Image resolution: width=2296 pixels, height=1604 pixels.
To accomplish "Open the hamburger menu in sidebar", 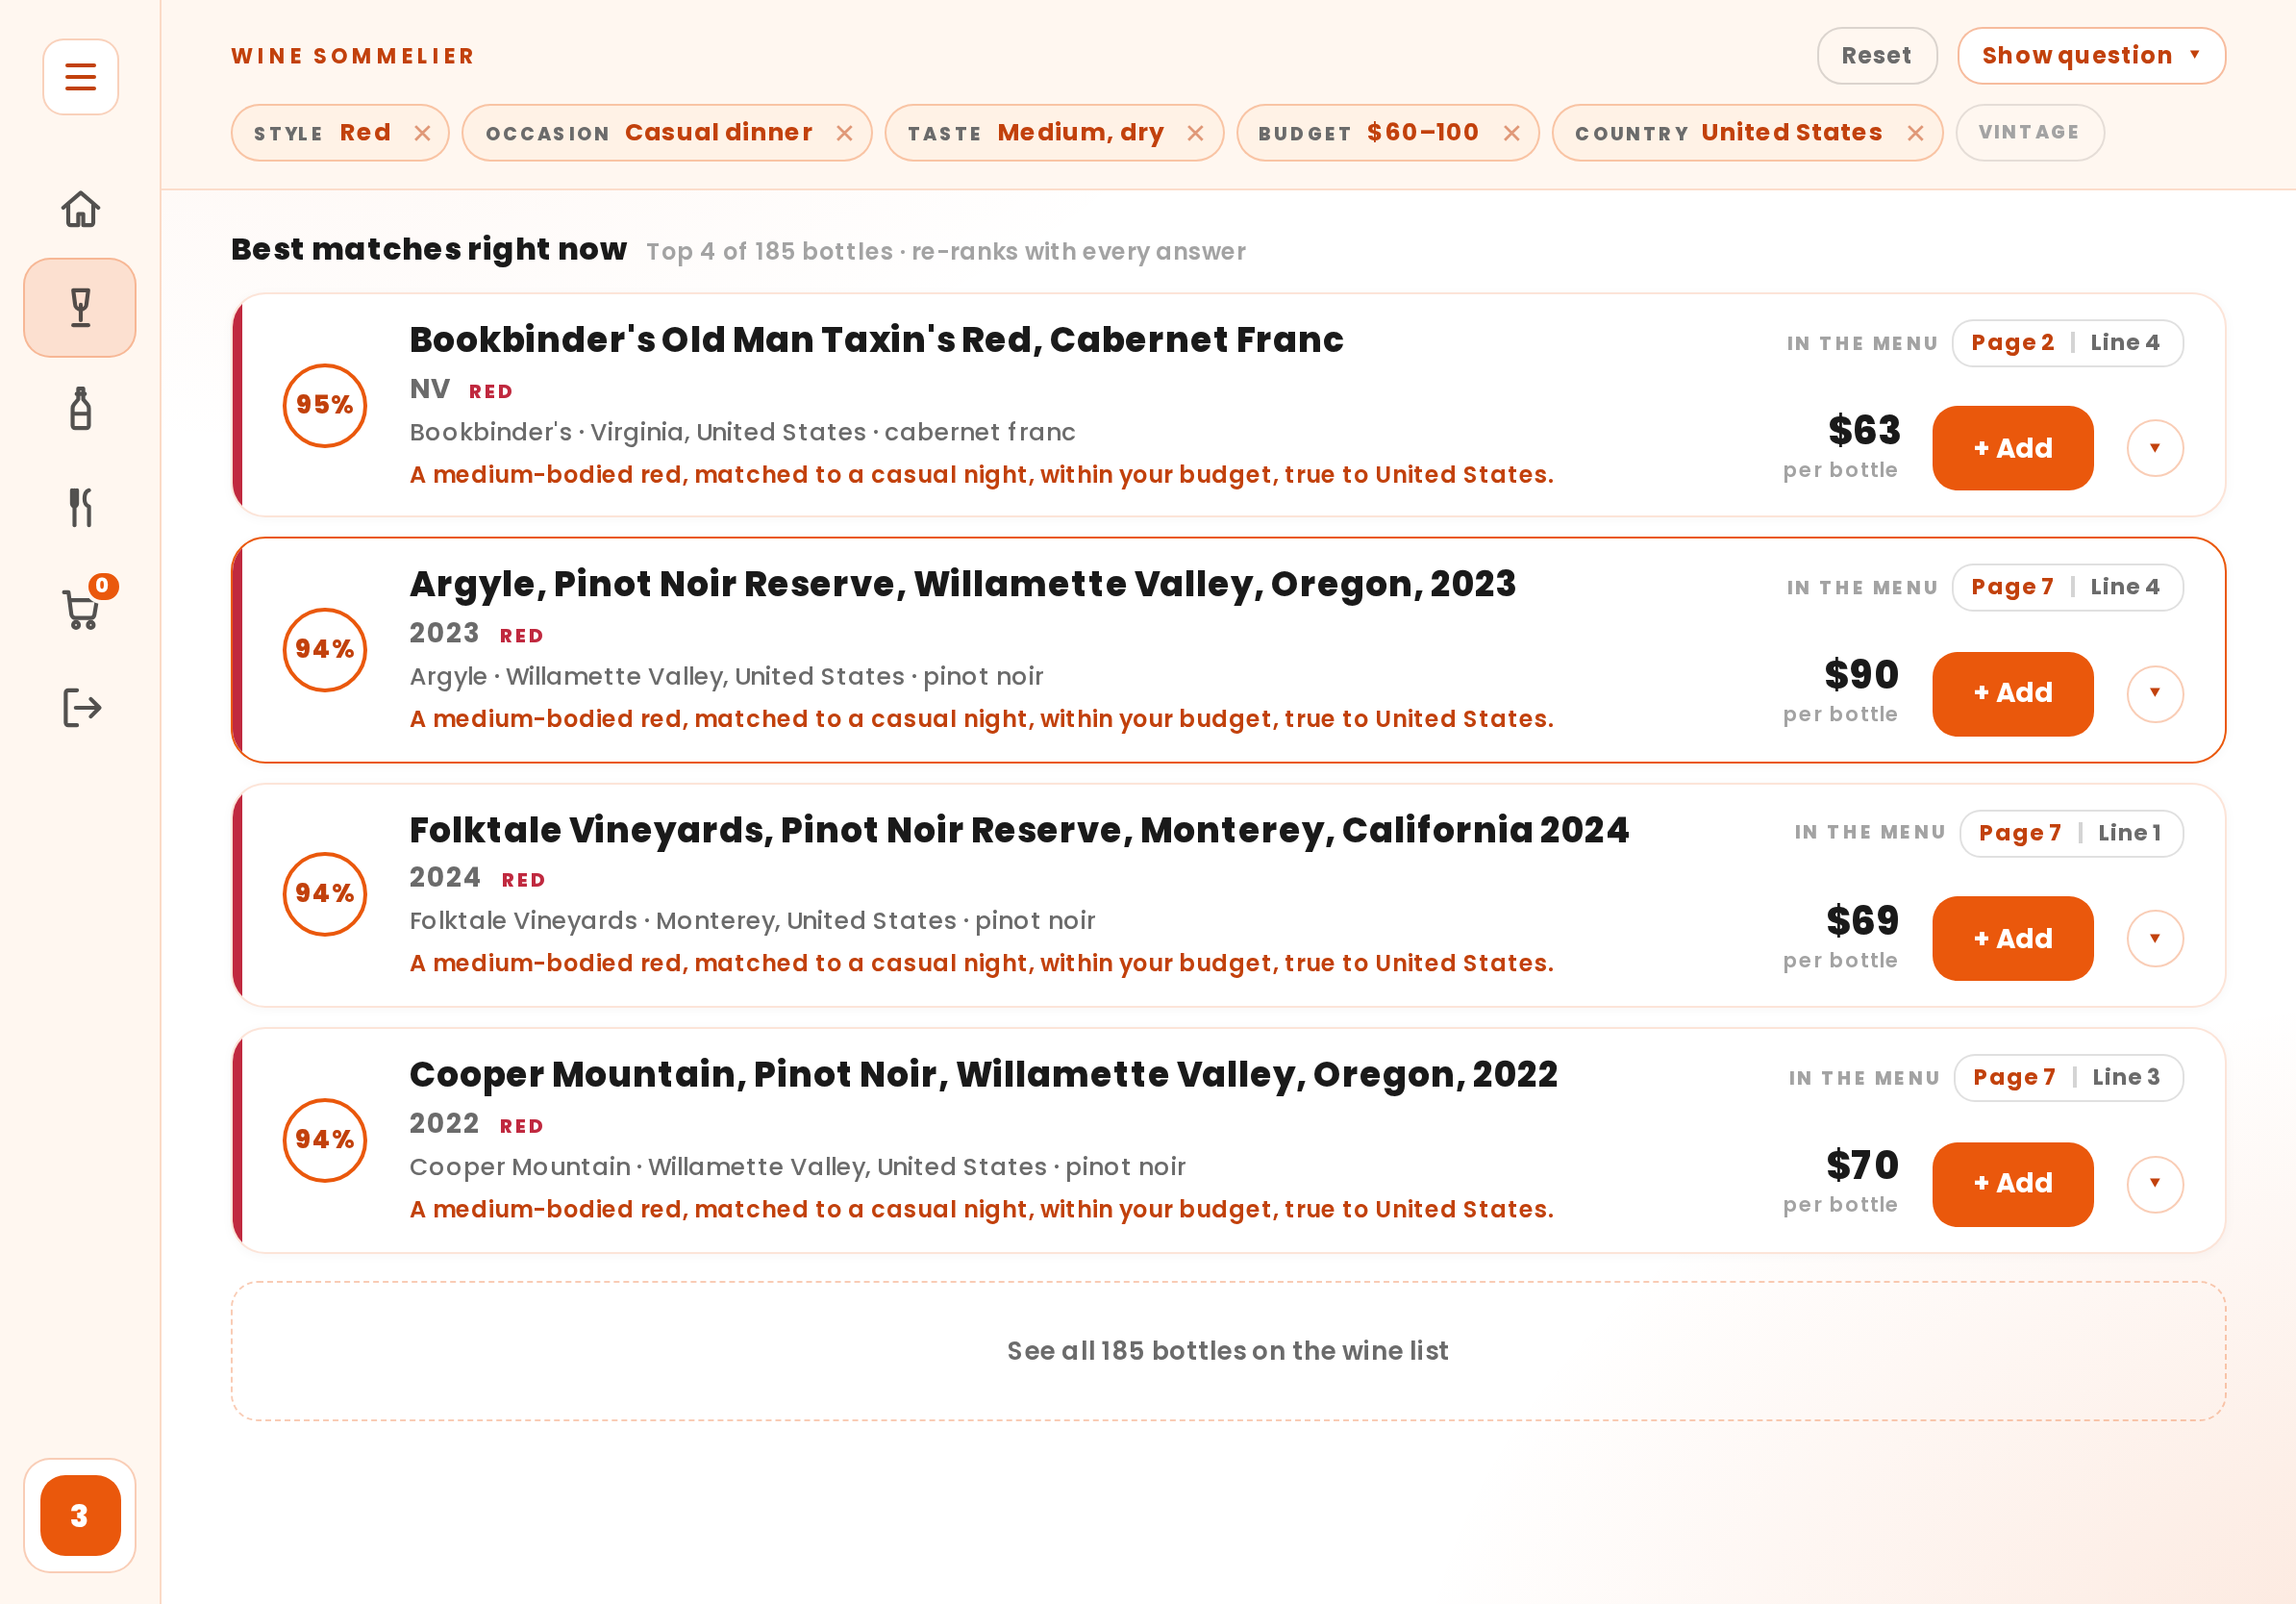I will click(80, 77).
